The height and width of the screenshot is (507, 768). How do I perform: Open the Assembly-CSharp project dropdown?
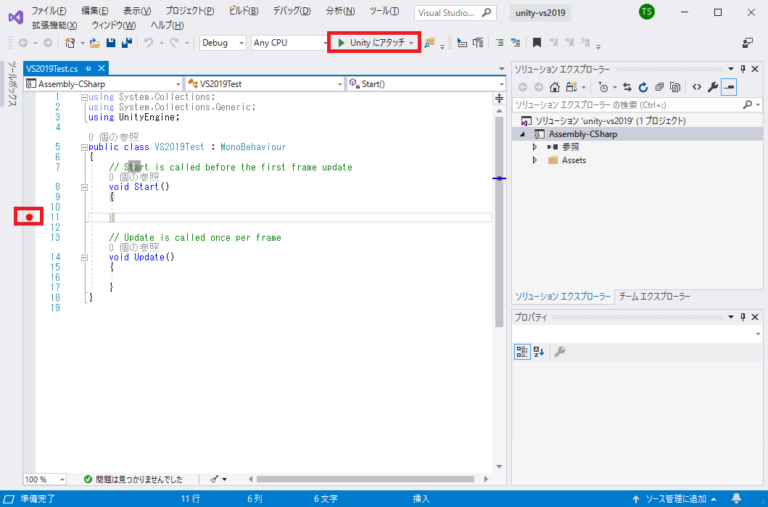(103, 84)
